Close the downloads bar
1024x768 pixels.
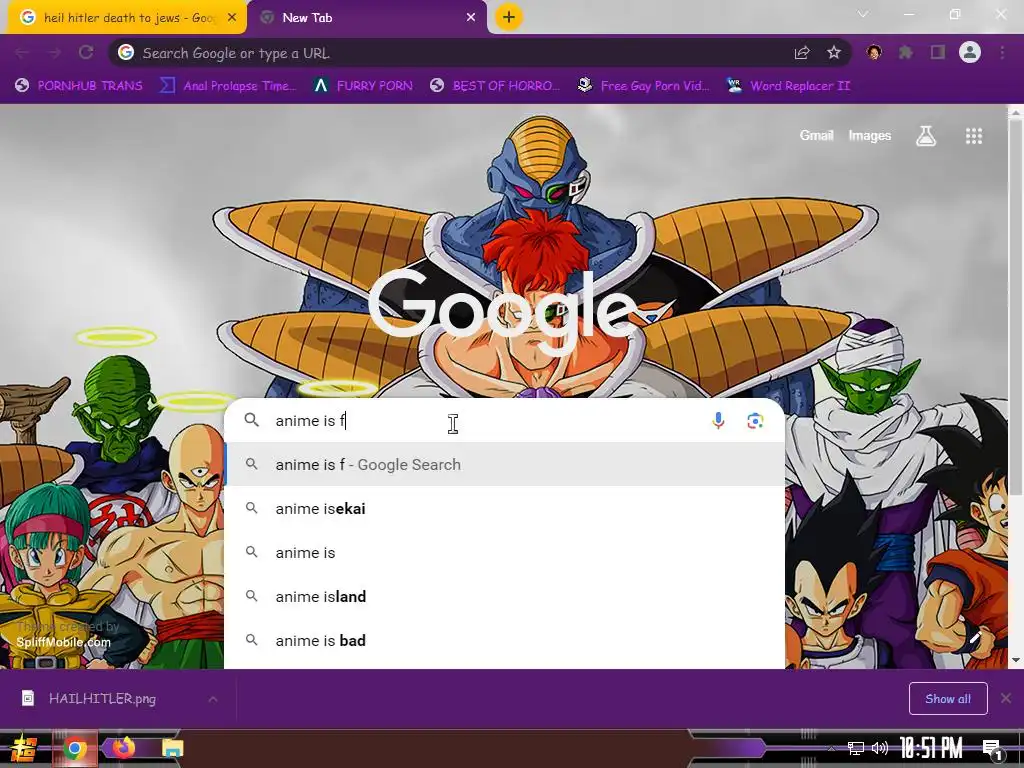[x=1006, y=698]
